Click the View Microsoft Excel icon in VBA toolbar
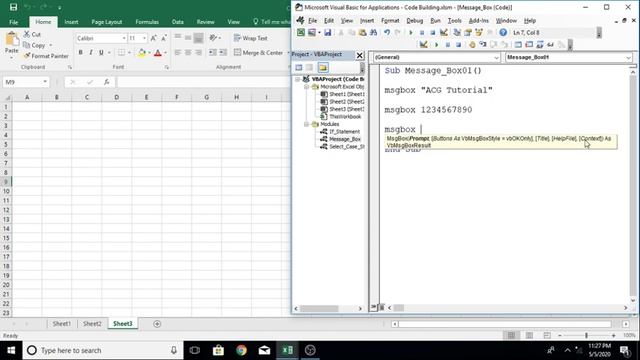 pos(301,32)
